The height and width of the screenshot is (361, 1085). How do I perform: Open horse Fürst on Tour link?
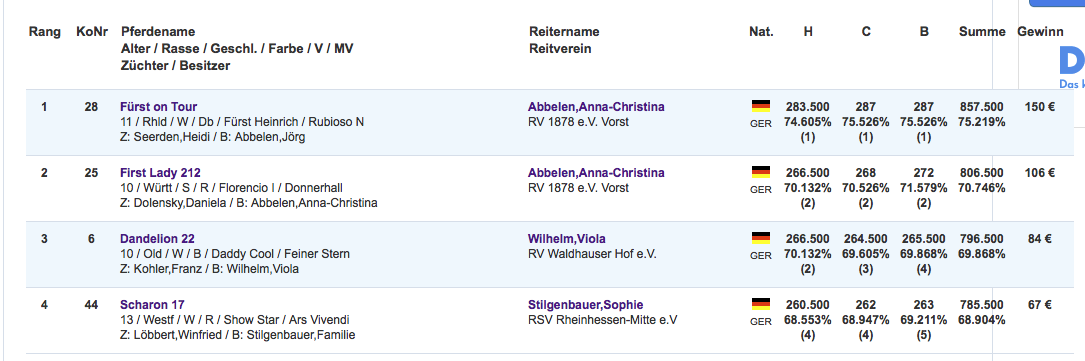158,107
